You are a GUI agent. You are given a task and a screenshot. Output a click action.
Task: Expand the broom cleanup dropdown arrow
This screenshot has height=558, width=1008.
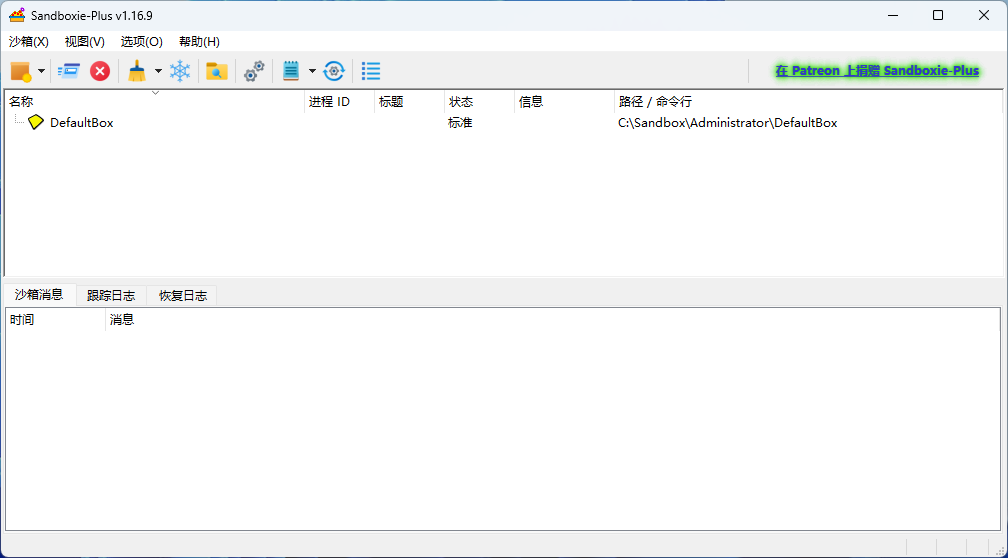[x=158, y=71]
